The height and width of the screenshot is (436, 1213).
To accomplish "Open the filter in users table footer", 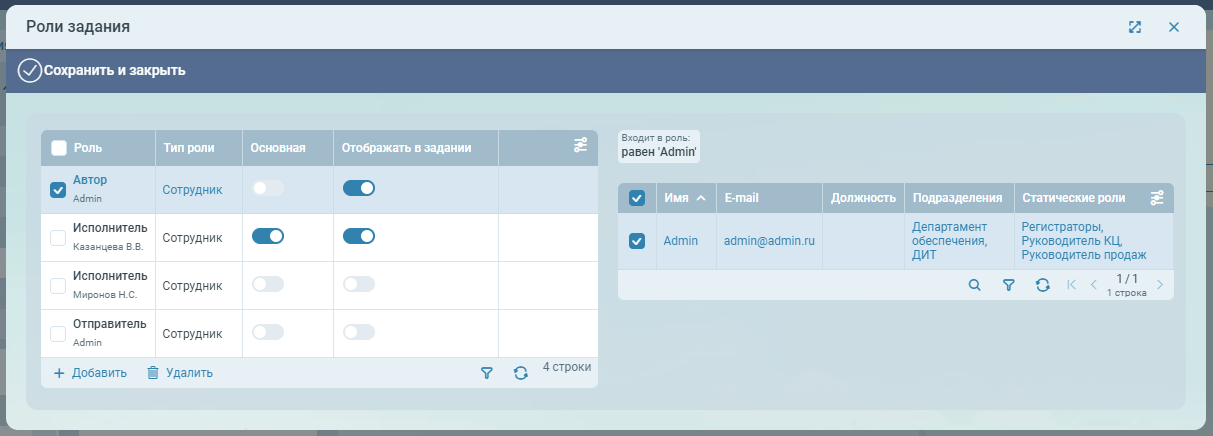I will click(x=1009, y=285).
